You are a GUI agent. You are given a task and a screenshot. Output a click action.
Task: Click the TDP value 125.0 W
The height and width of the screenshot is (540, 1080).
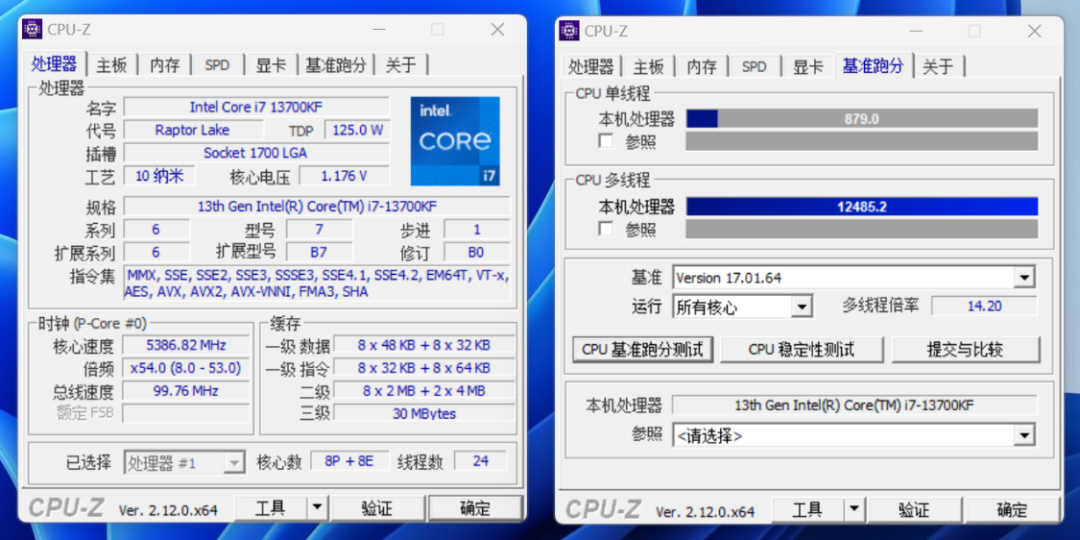357,130
